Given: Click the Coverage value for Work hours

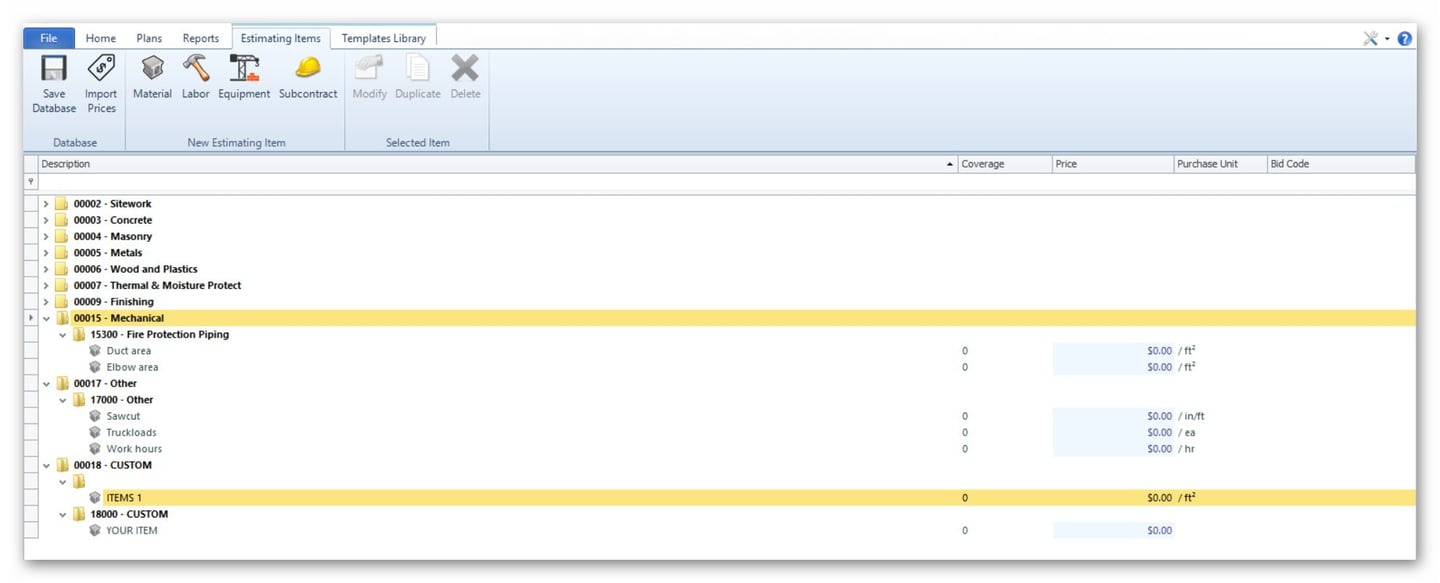Looking at the screenshot, I should [x=965, y=449].
